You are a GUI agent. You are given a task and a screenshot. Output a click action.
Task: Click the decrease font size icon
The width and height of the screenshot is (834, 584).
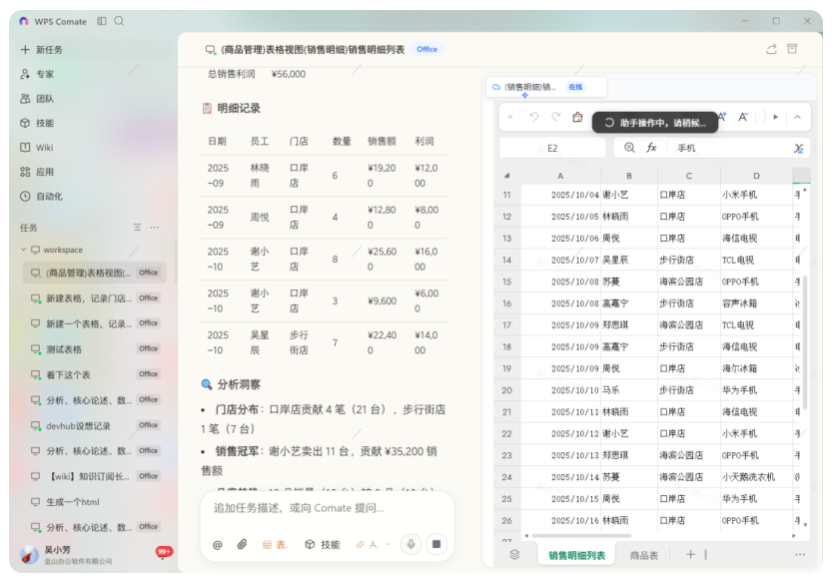[x=743, y=117]
